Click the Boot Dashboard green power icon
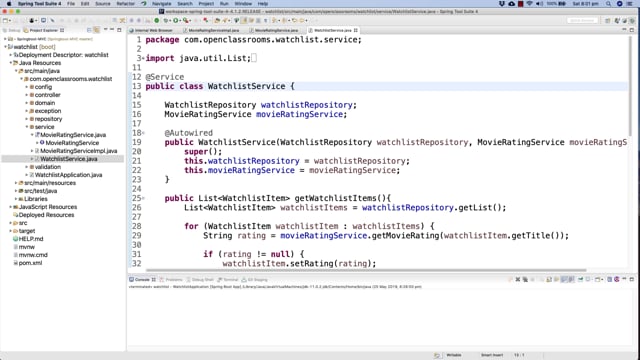This screenshot has width=640, height=360. click(x=156, y=20)
